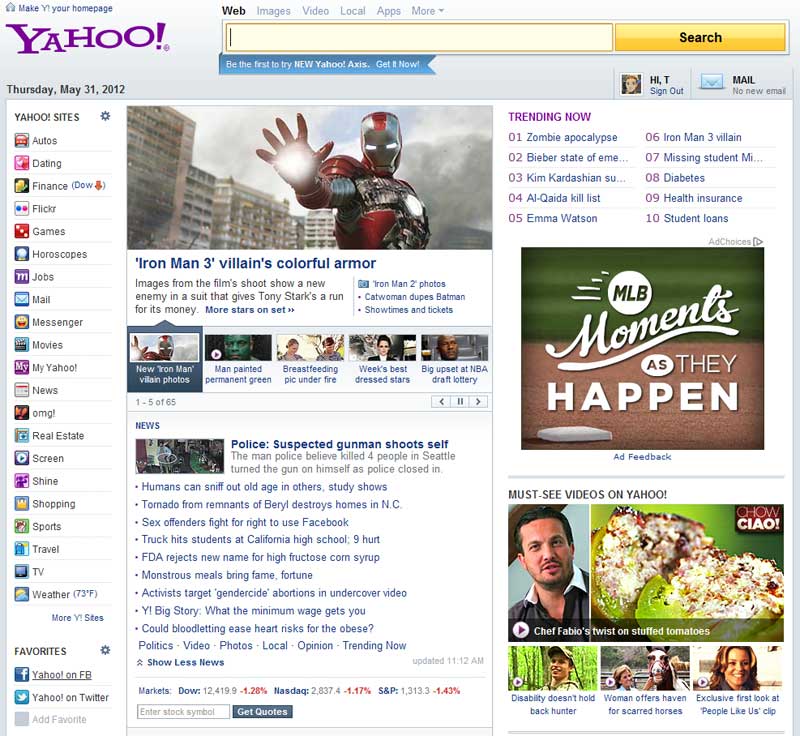This screenshot has height=736, width=800.
Task: Open 'Police: Suspected gunman shoots self' story
Action: click(x=339, y=444)
